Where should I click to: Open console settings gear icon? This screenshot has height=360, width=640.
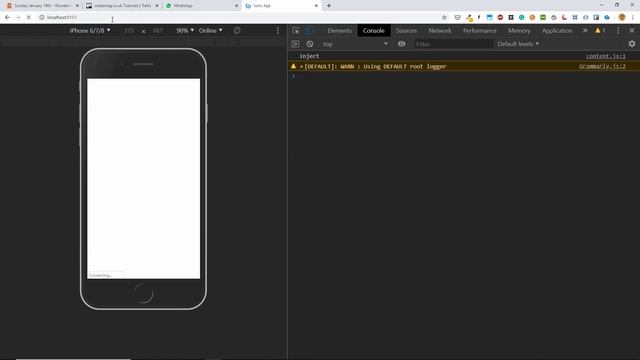632,44
